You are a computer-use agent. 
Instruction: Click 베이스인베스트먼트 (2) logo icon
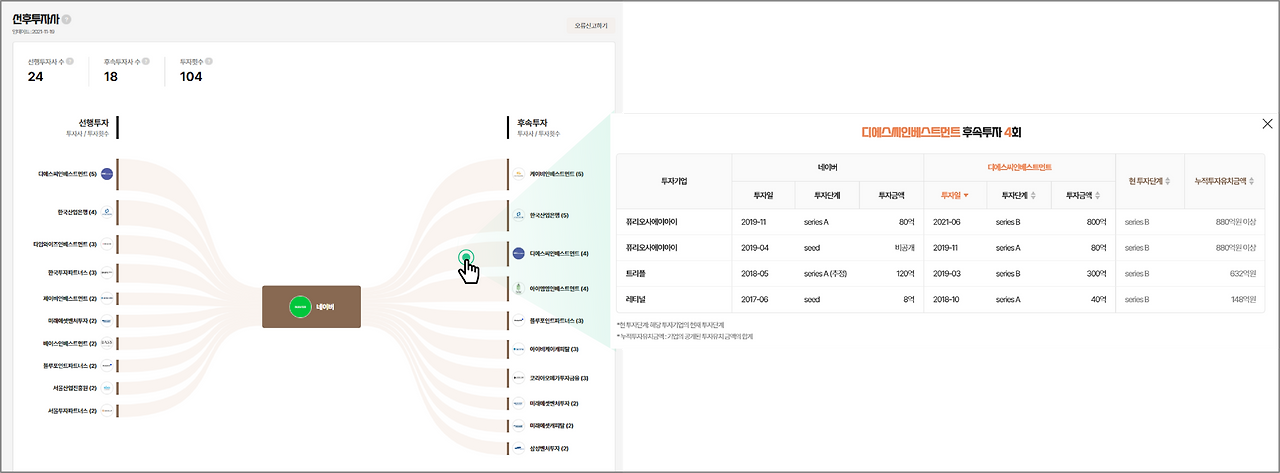pyautogui.click(x=107, y=343)
